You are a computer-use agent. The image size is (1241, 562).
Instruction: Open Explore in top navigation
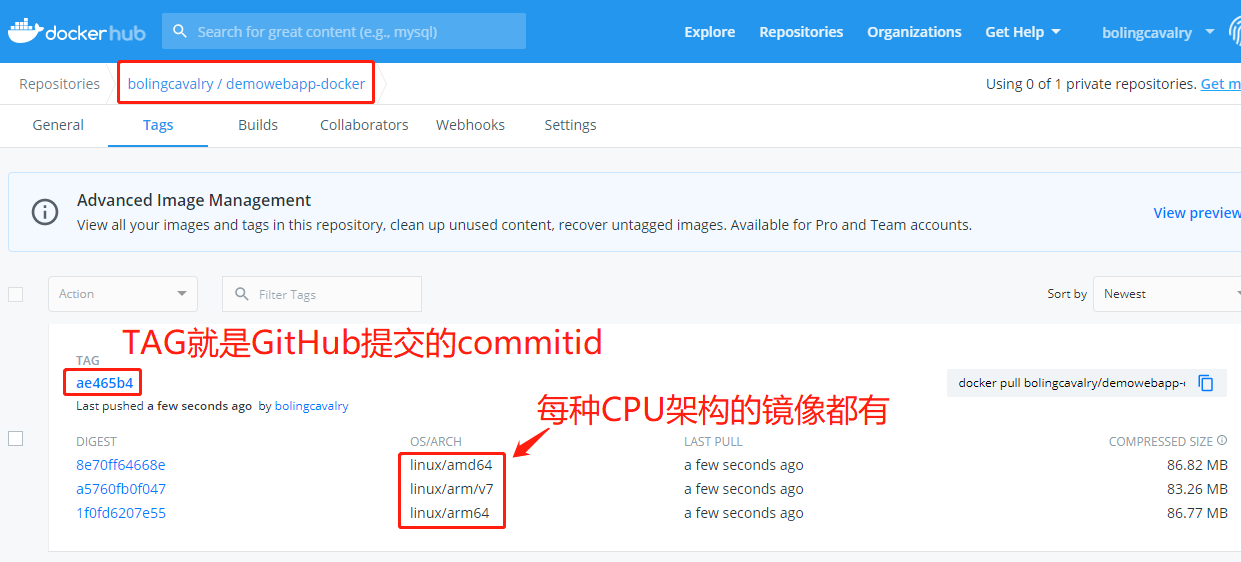point(710,32)
